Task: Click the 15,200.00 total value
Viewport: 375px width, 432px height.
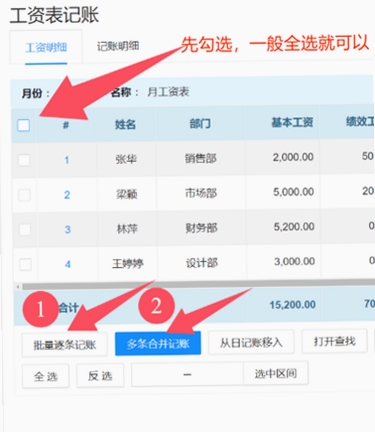Action: point(293,304)
